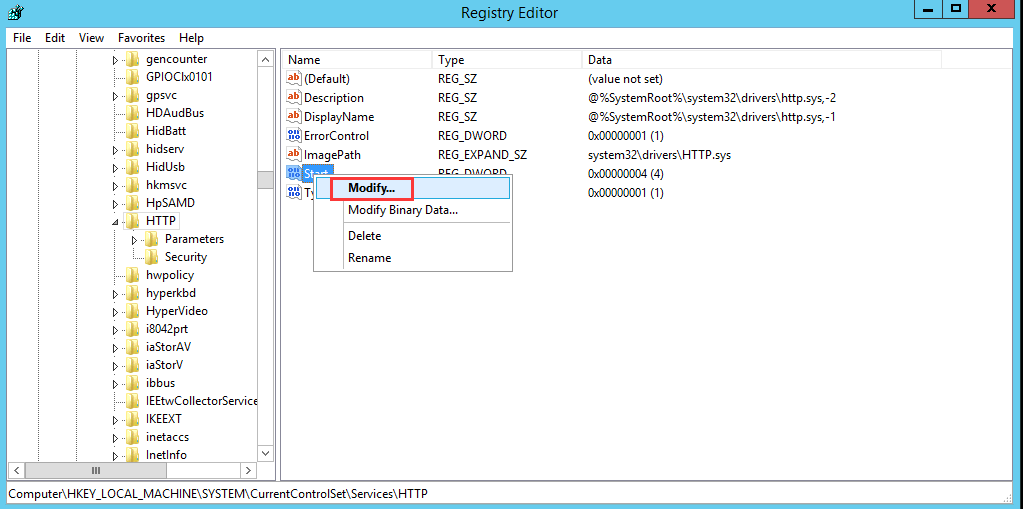This screenshot has width=1023, height=509.
Task: Choose Modify Binary Data... from context menu
Action: tap(412, 210)
